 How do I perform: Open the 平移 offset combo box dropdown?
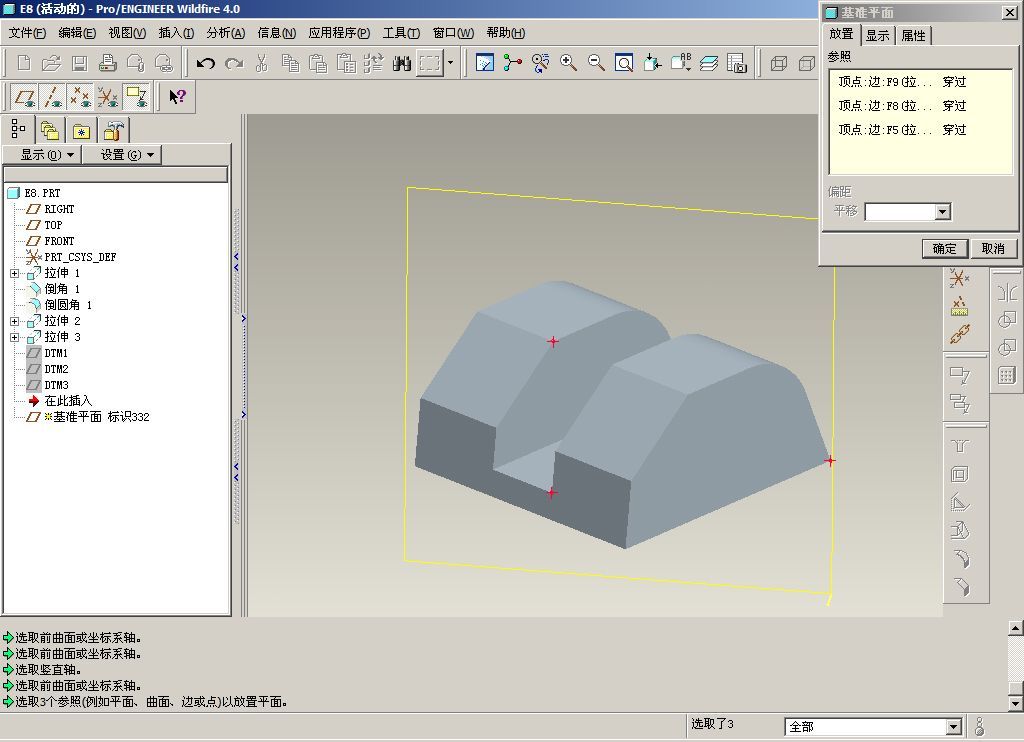(942, 212)
